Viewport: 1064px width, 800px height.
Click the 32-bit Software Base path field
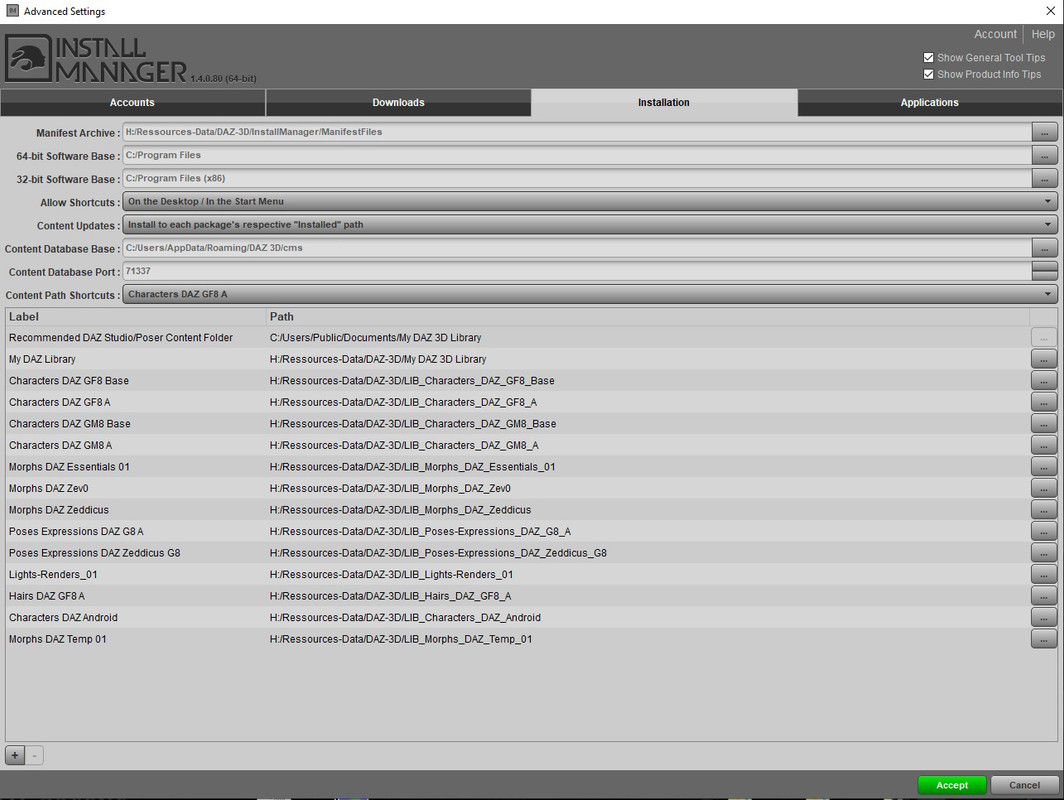point(577,178)
